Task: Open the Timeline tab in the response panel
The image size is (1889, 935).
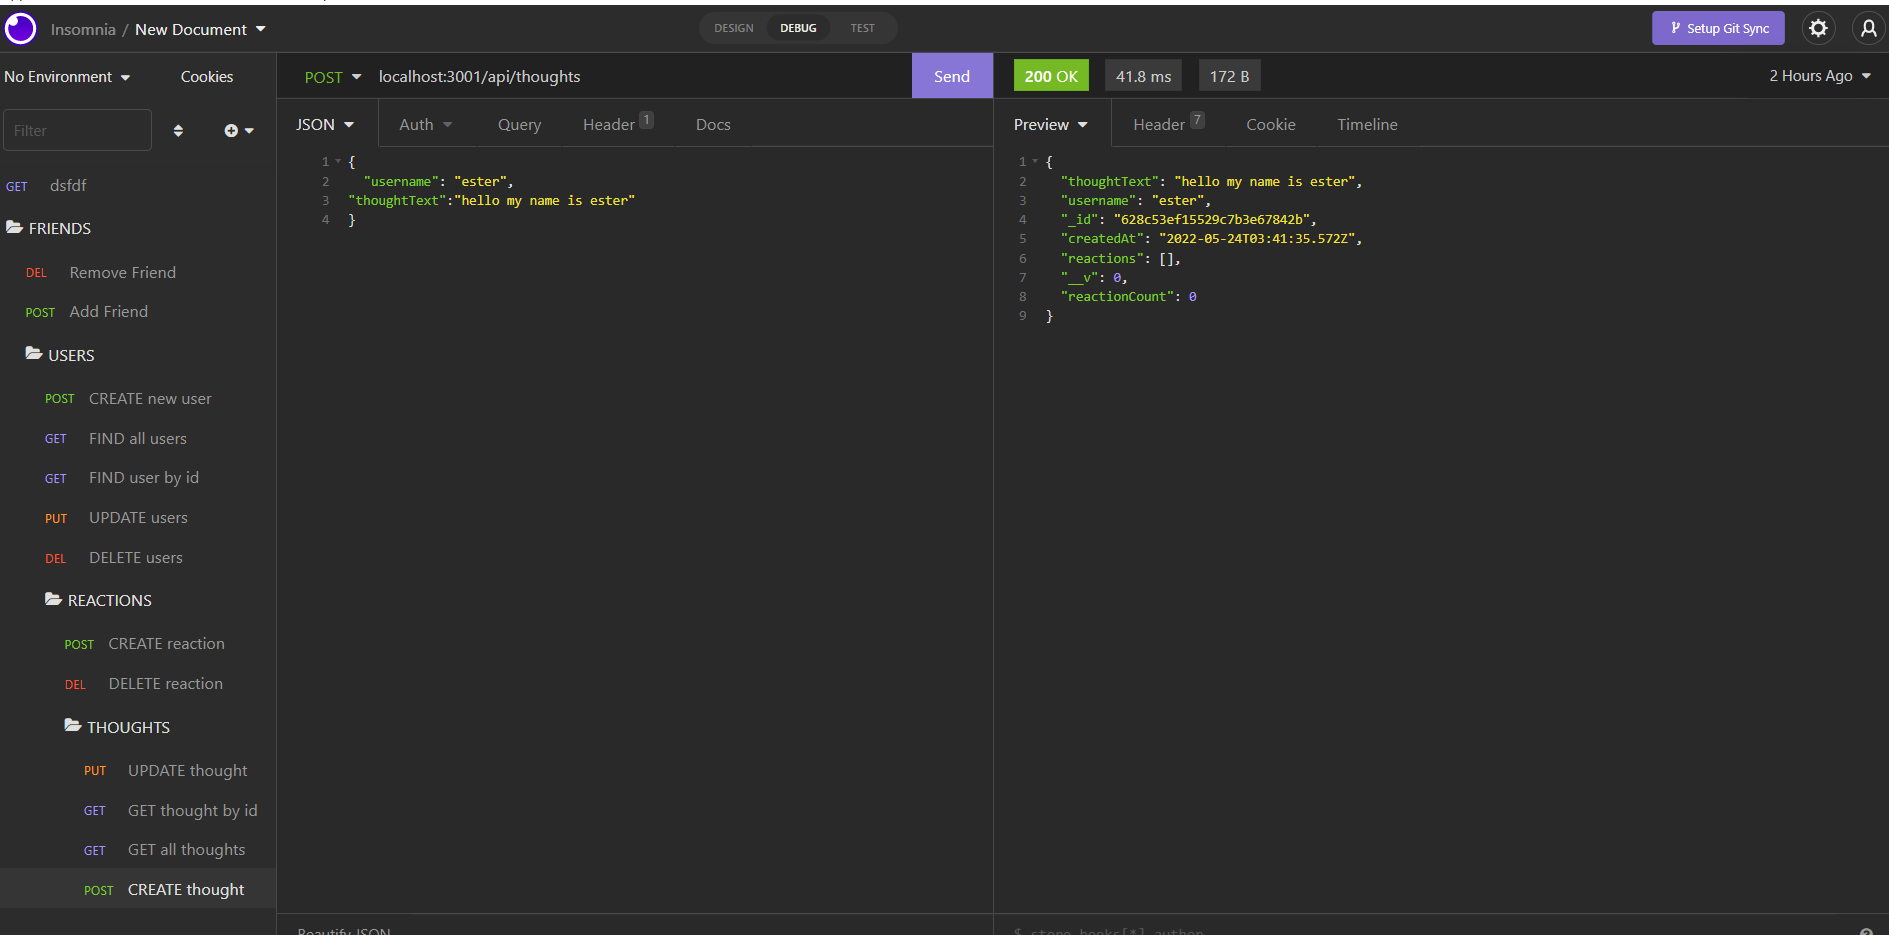Action: [x=1366, y=124]
